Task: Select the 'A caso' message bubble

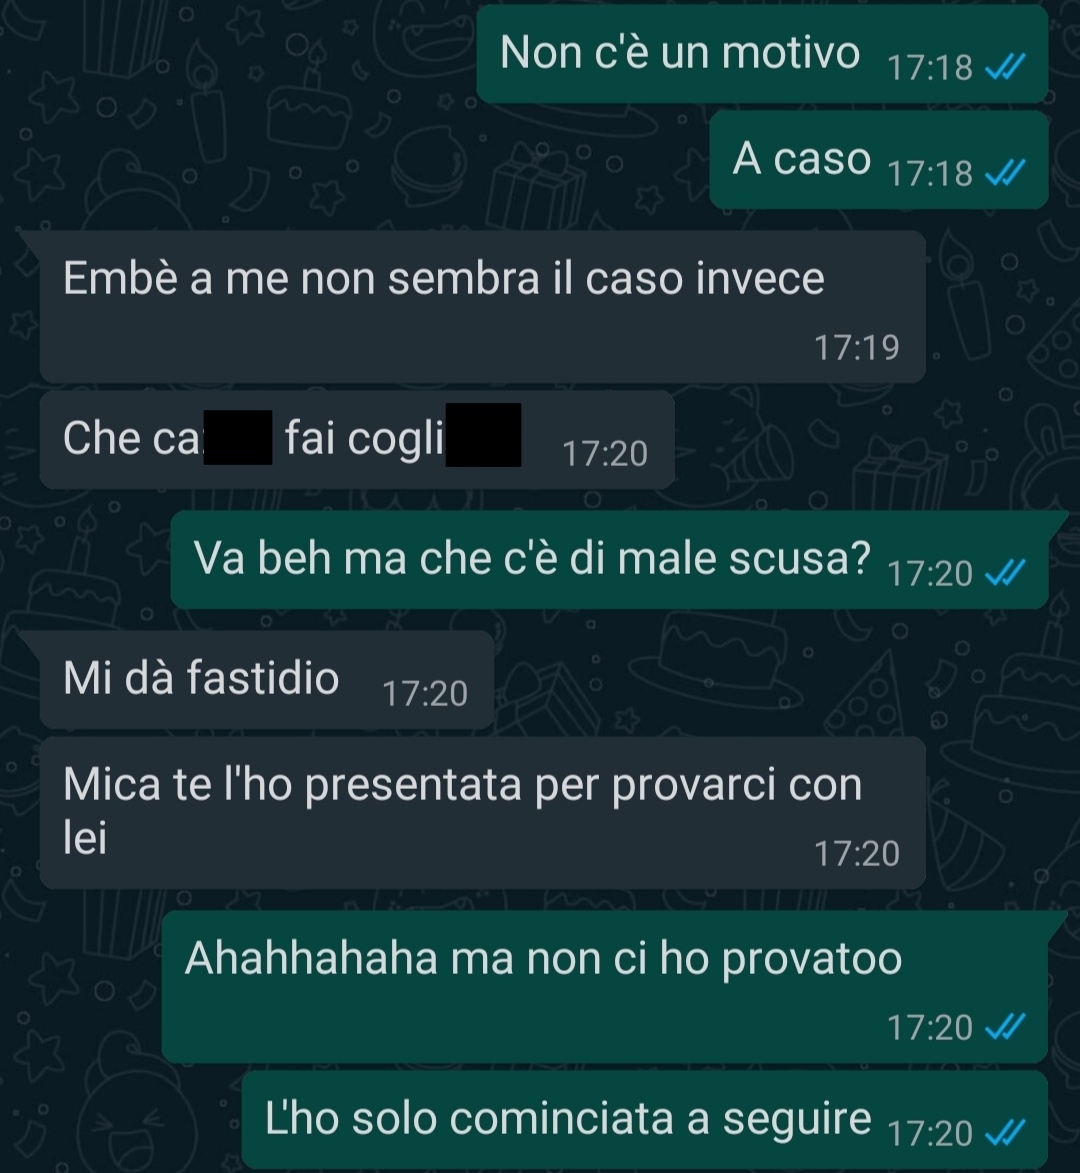Action: point(879,159)
